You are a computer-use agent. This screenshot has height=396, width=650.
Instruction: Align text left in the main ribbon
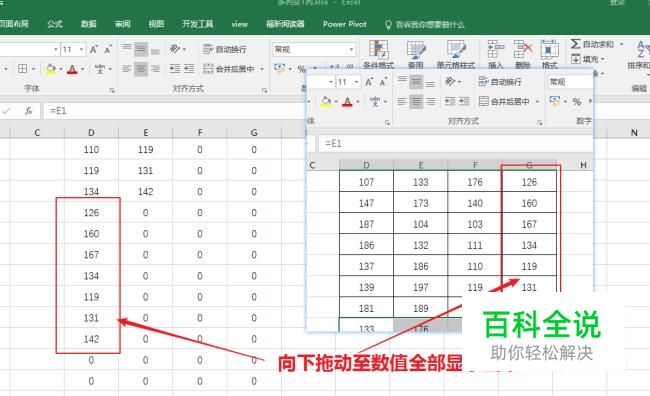pos(127,68)
